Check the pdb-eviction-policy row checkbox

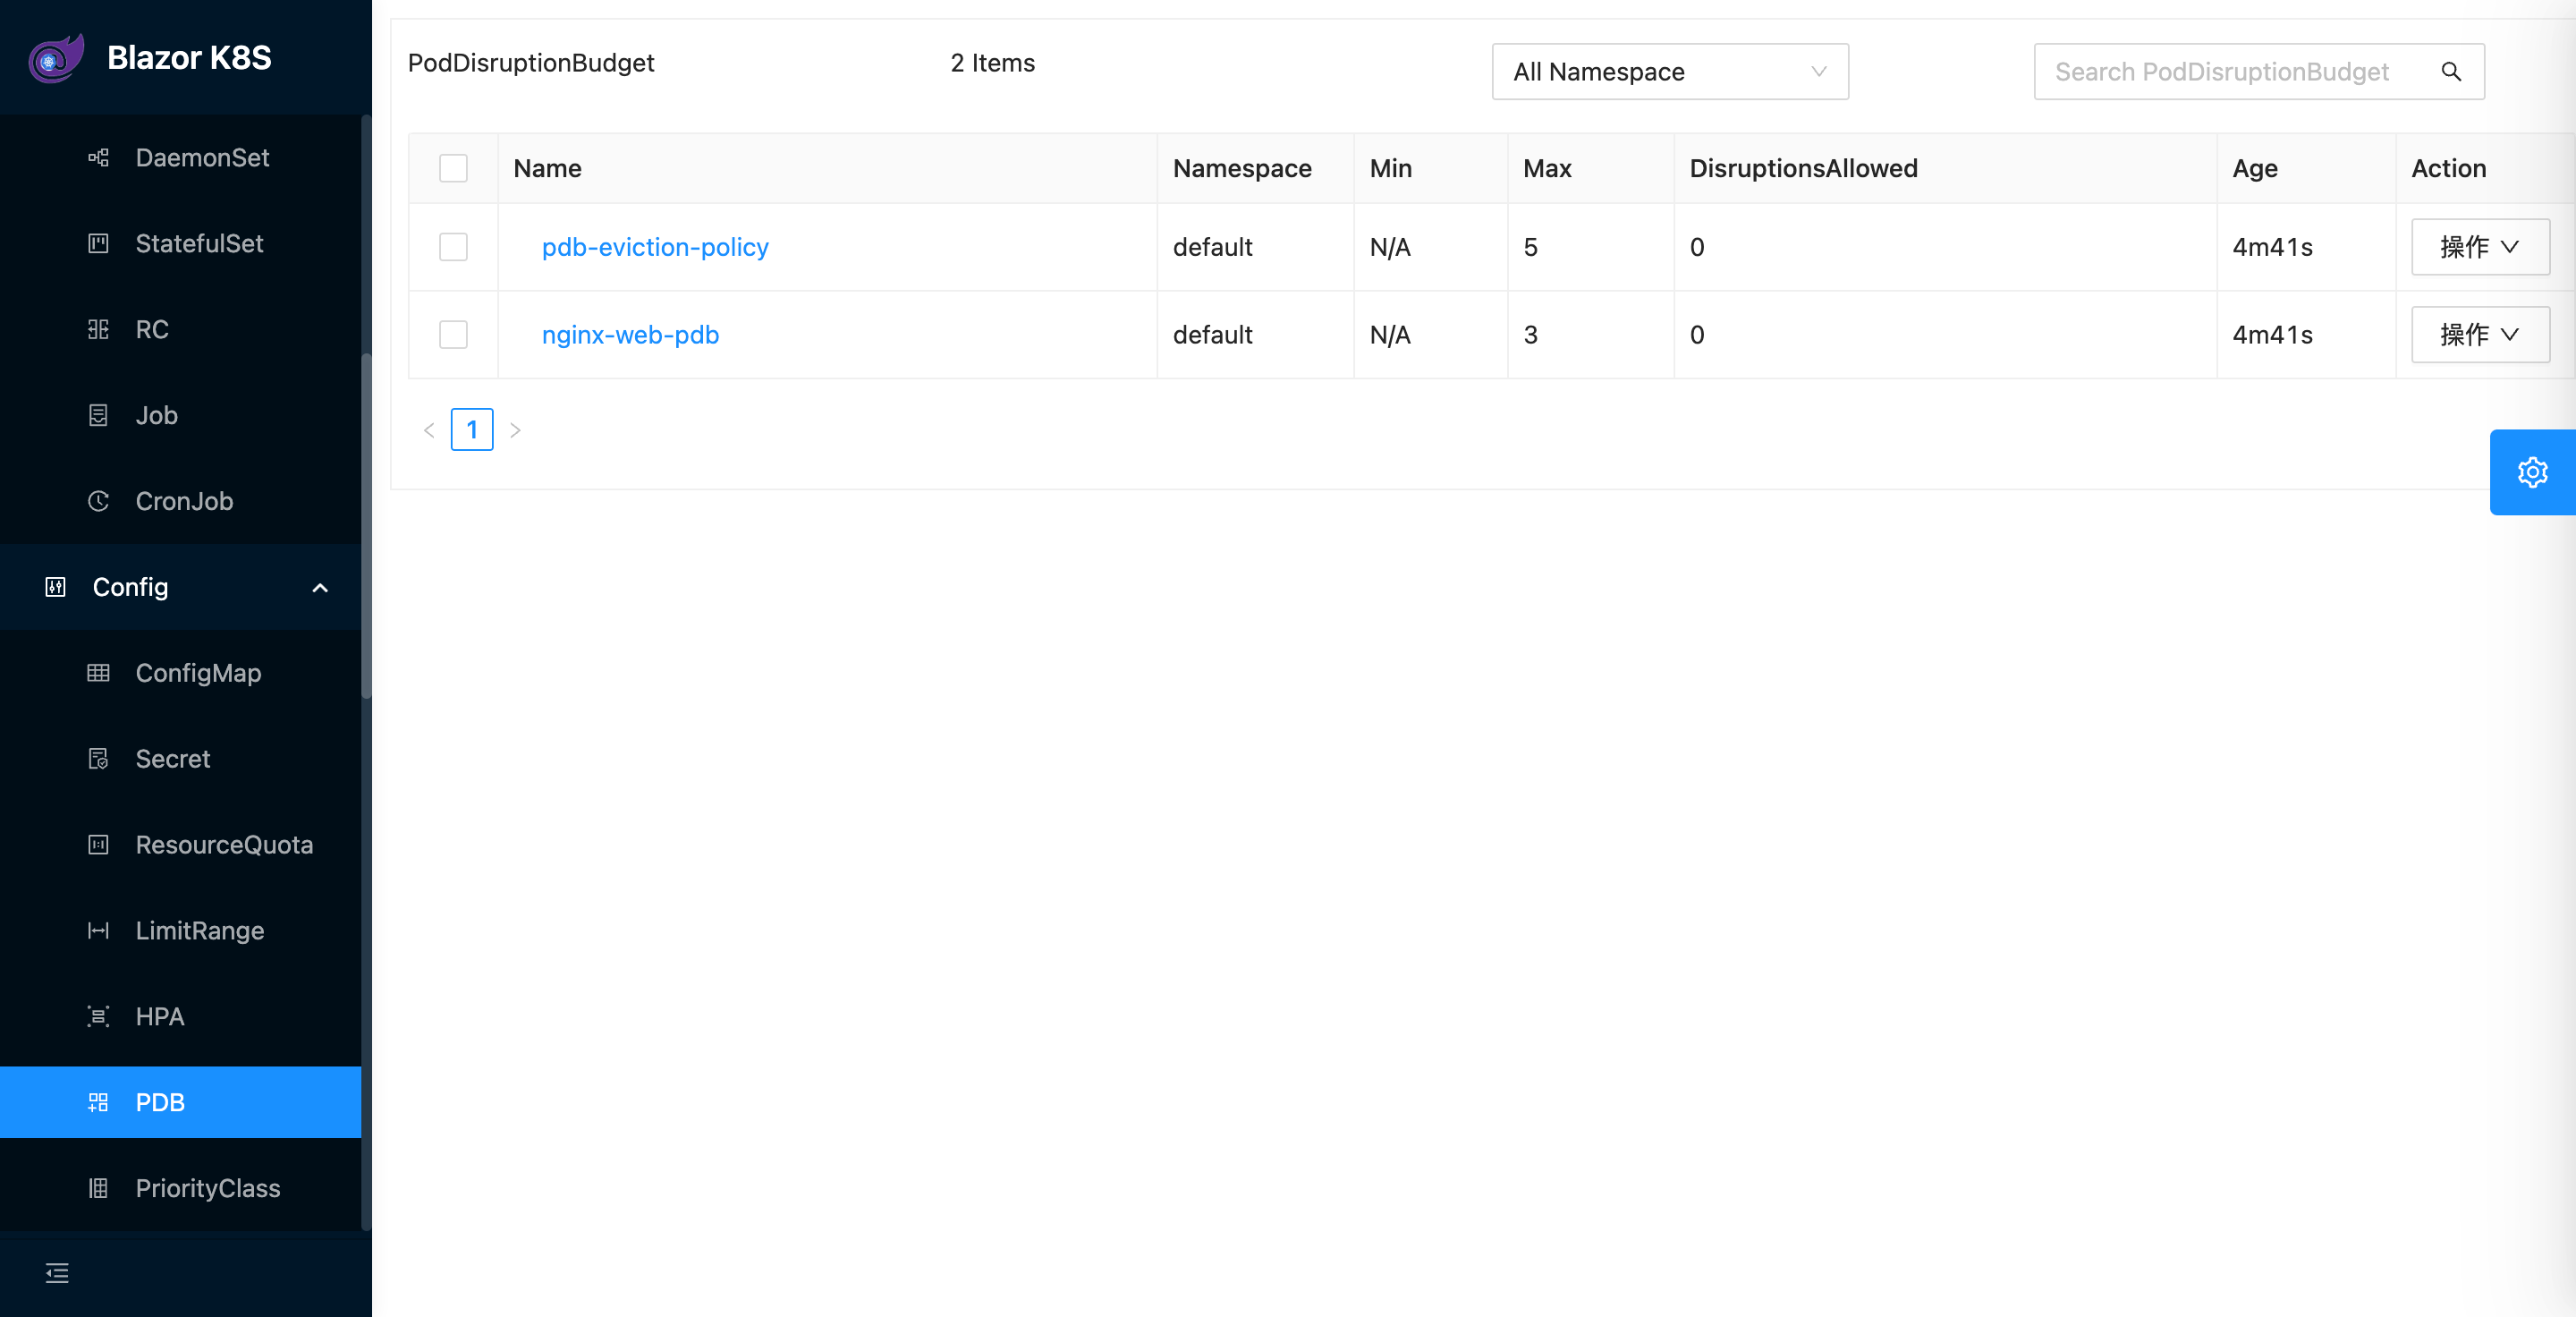pos(453,248)
